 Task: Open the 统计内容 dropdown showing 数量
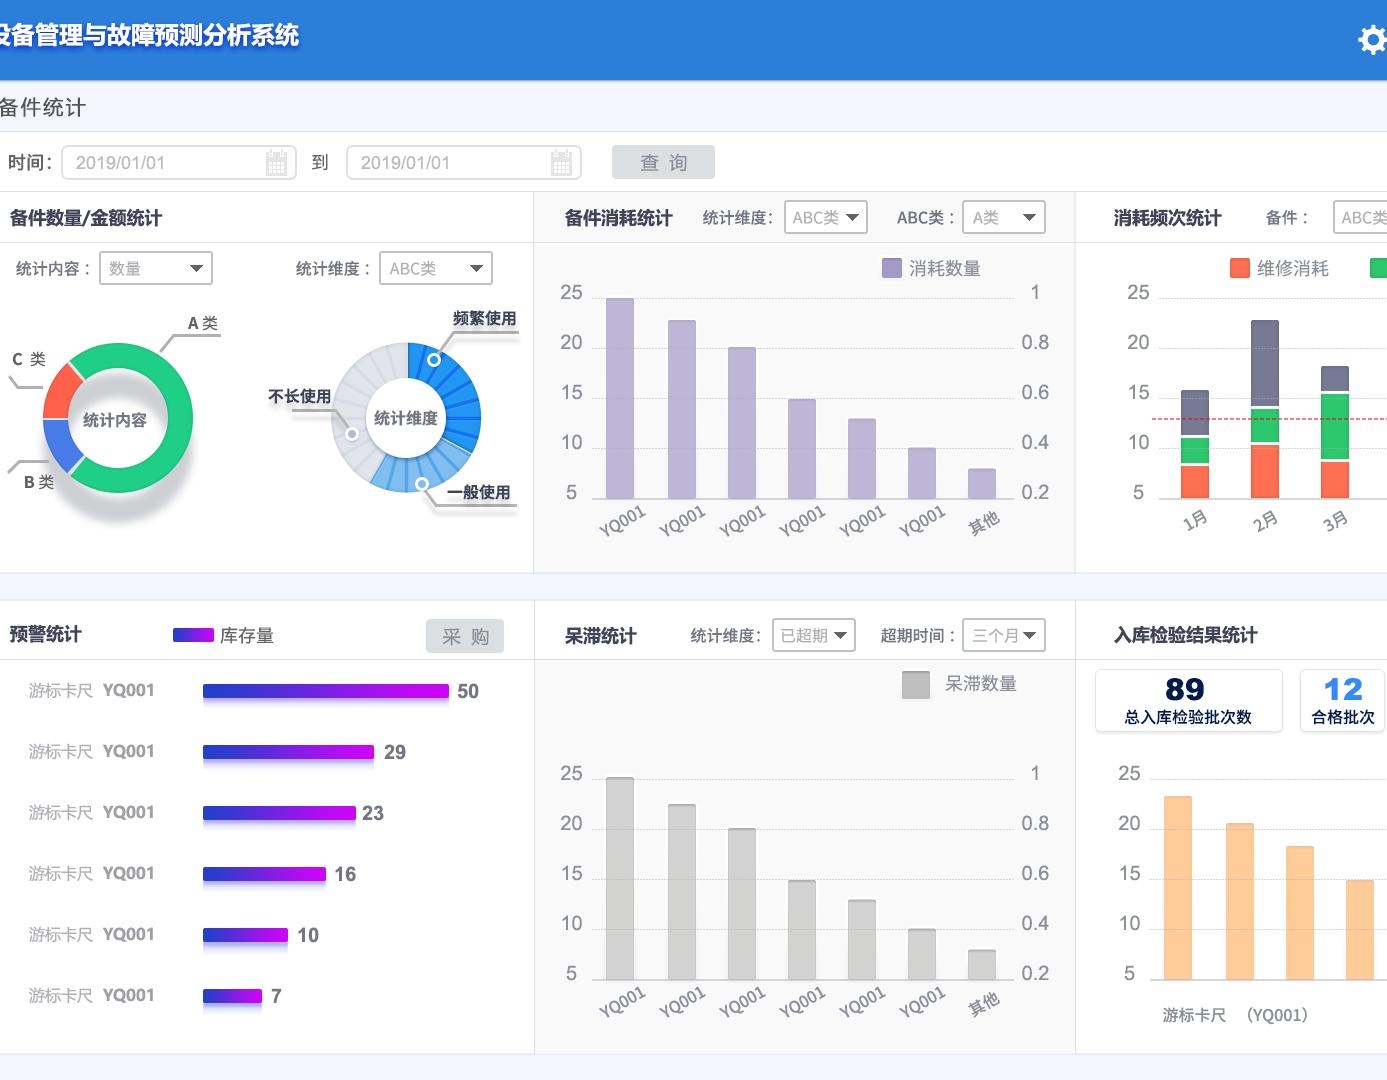(x=155, y=268)
